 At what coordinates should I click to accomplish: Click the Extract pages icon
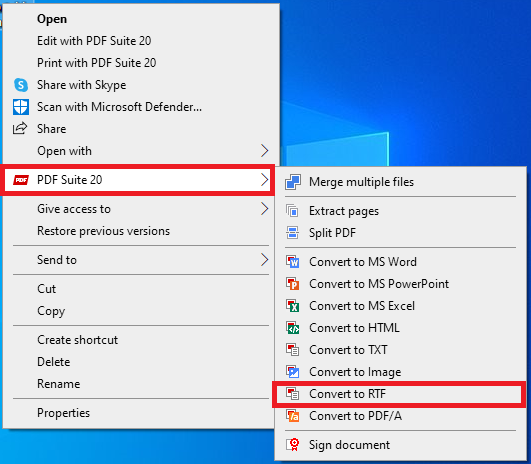[293, 211]
